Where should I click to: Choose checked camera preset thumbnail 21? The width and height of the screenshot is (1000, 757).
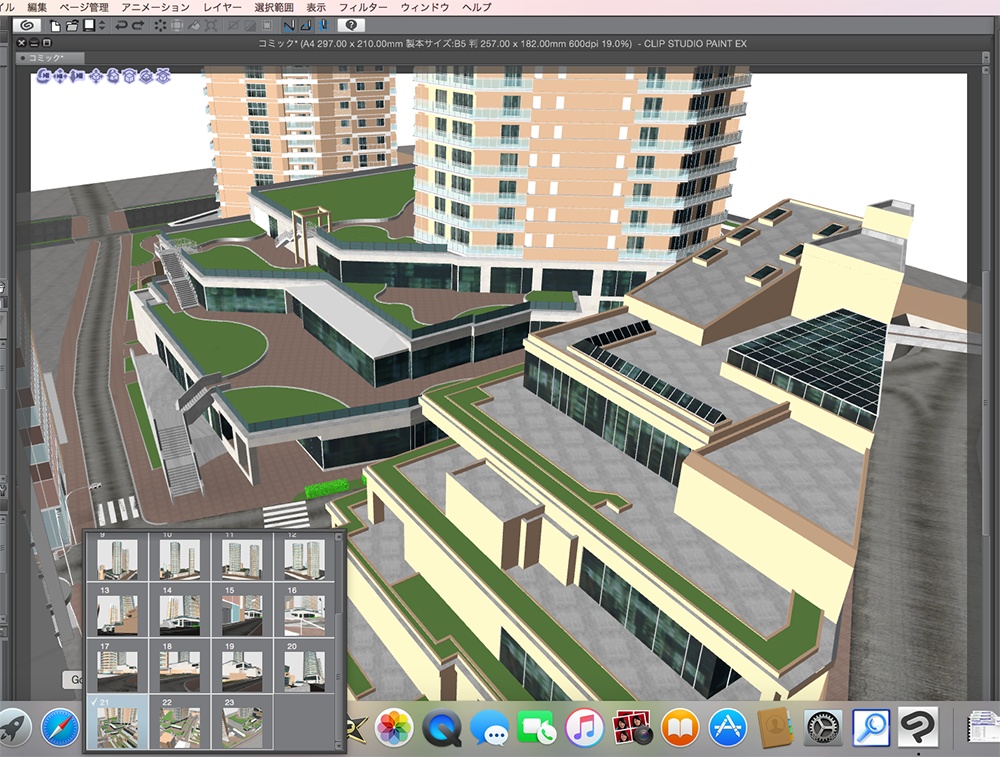[x=117, y=723]
